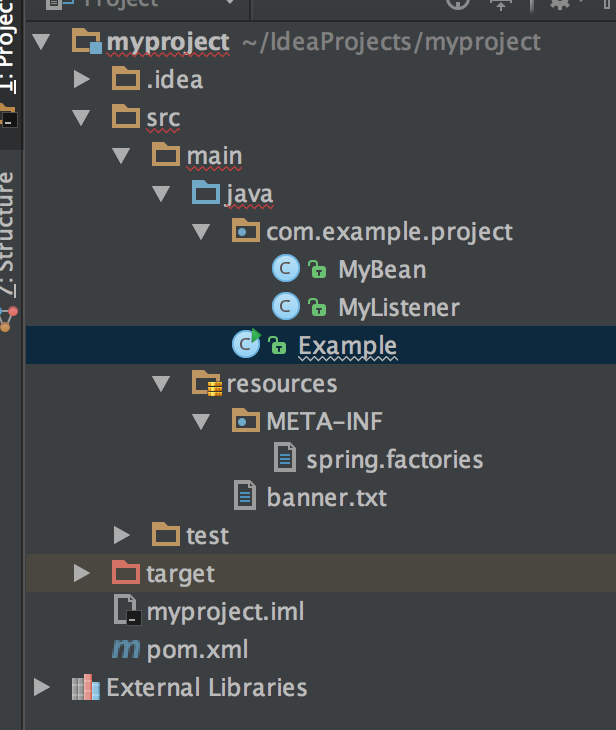The width and height of the screenshot is (616, 730).
Task: Click the MyBean class icon
Action: coord(285,269)
